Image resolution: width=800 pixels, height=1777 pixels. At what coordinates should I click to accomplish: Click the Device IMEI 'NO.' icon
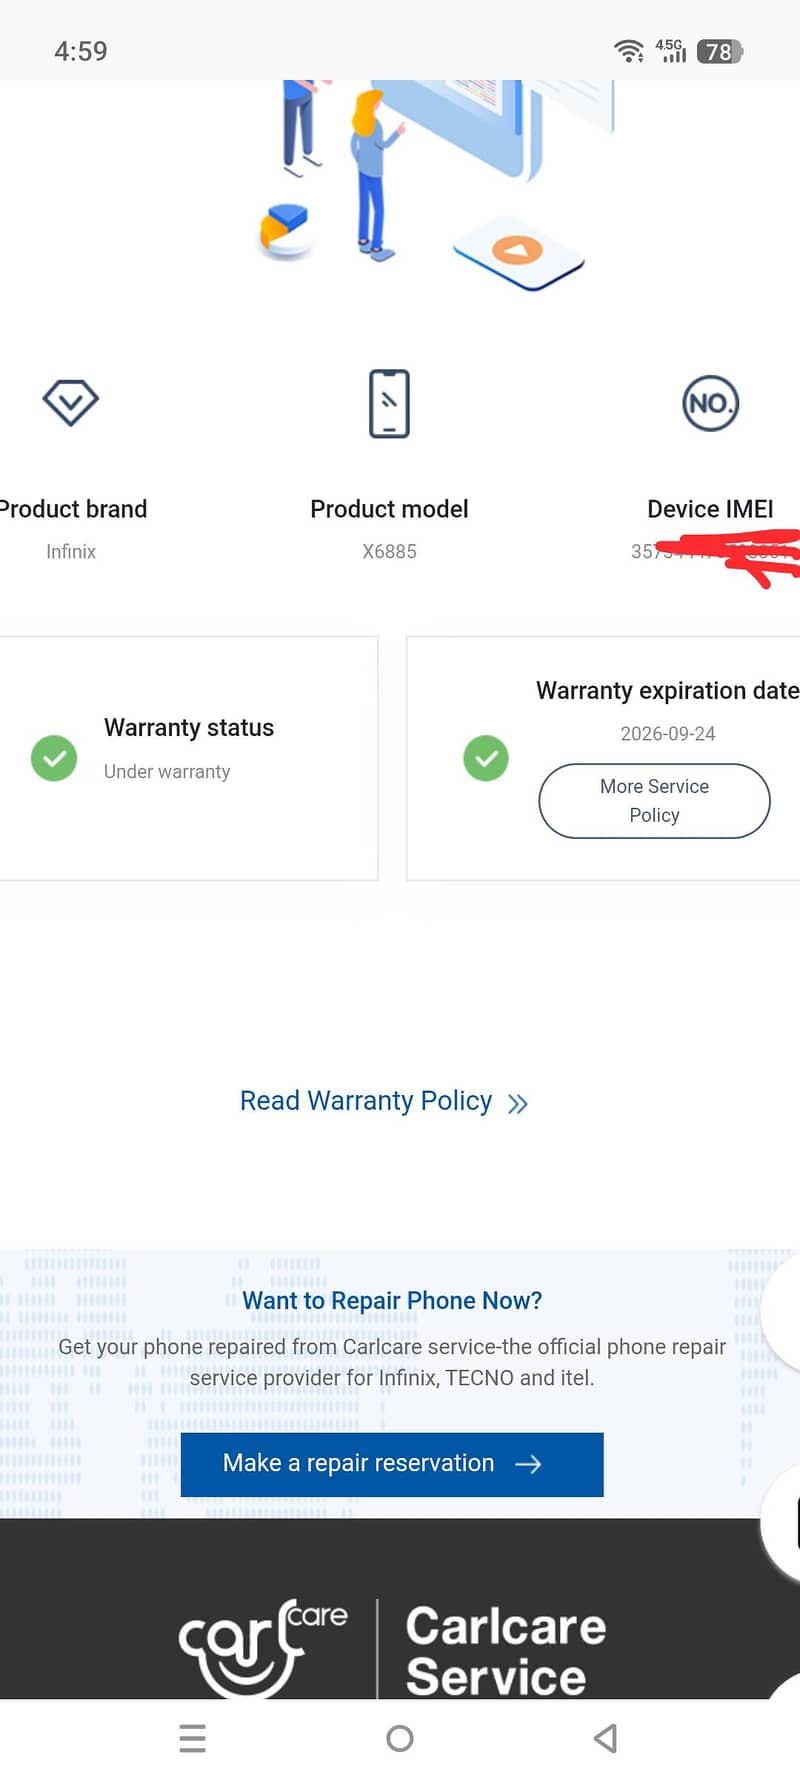coord(710,403)
